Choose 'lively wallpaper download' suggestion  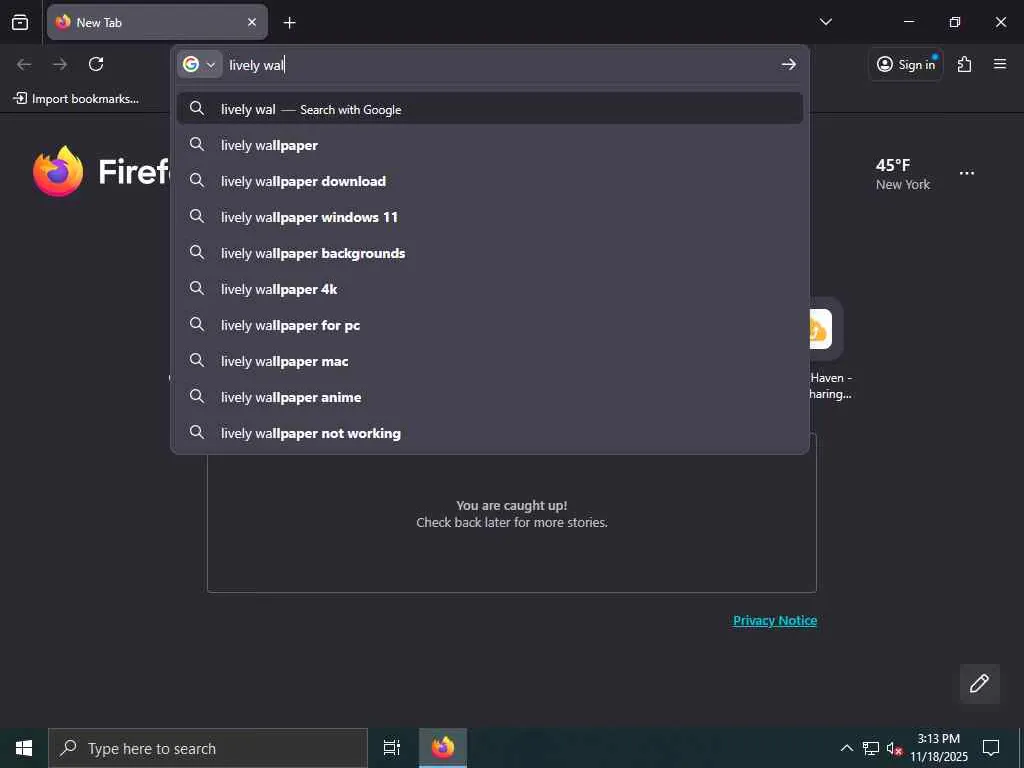490,181
